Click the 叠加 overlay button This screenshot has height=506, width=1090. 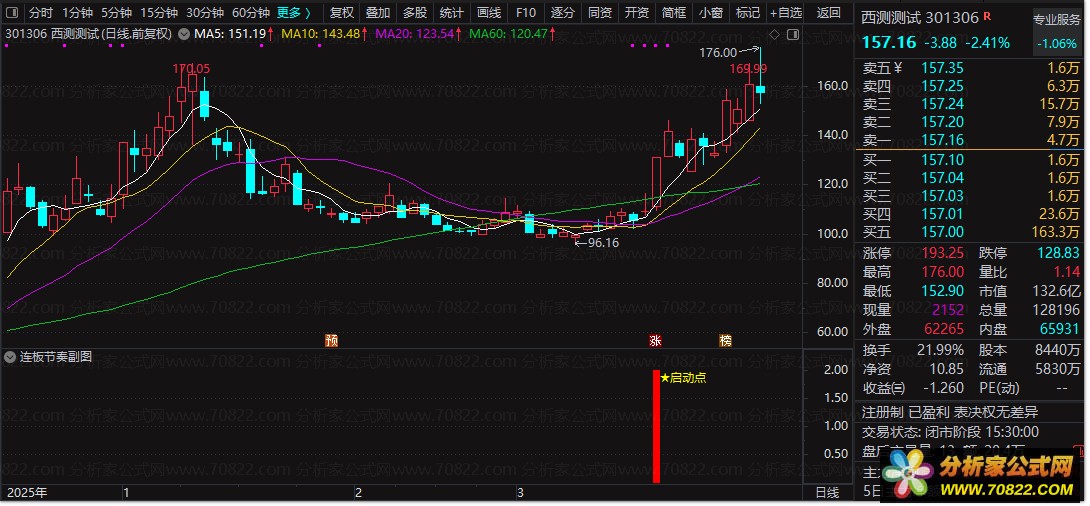(x=377, y=13)
